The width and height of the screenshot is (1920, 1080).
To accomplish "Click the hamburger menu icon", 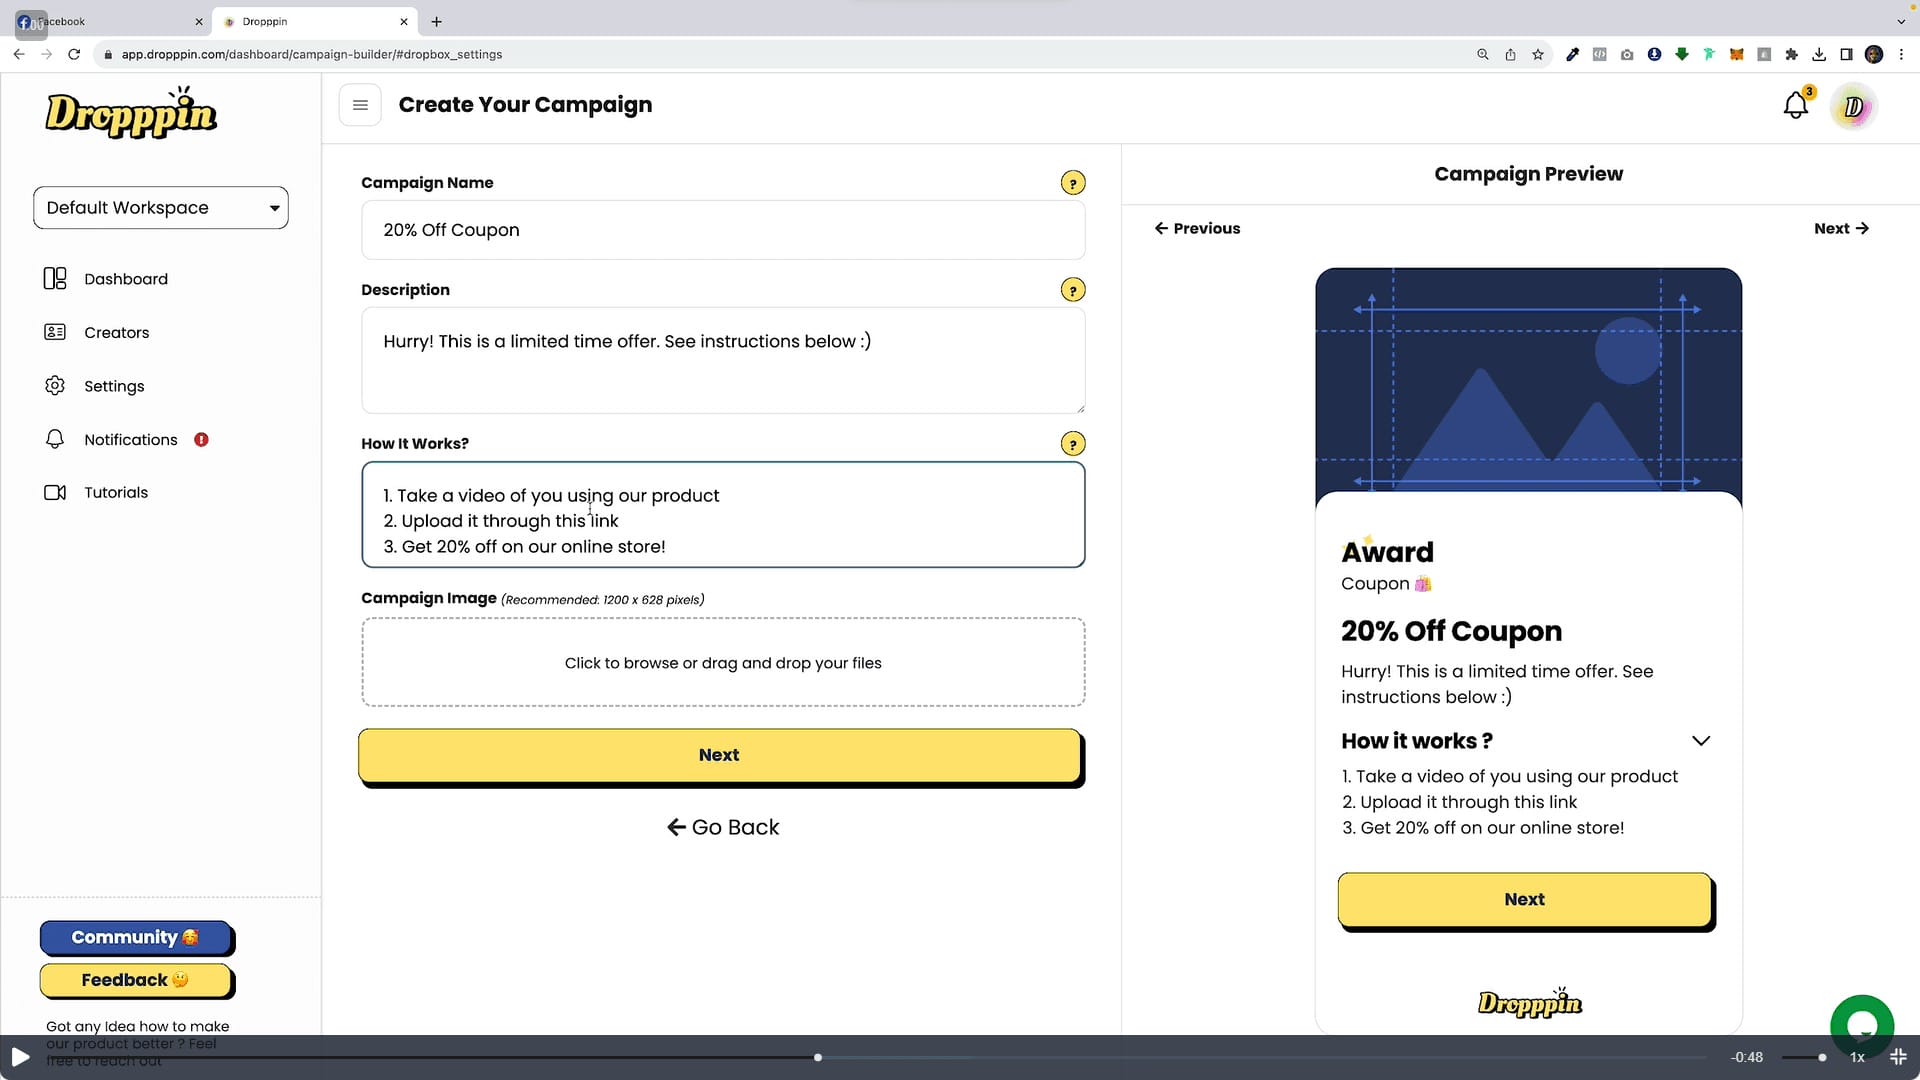I will [360, 104].
